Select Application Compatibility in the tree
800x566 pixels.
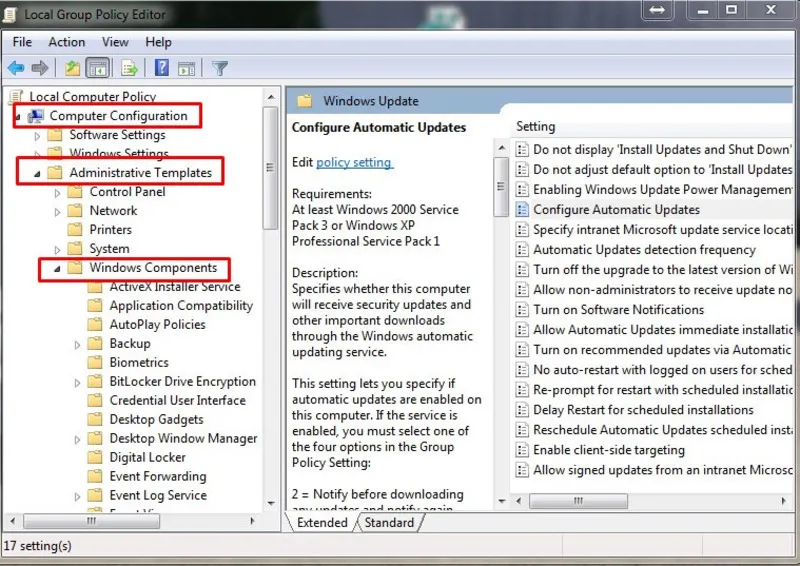(181, 305)
